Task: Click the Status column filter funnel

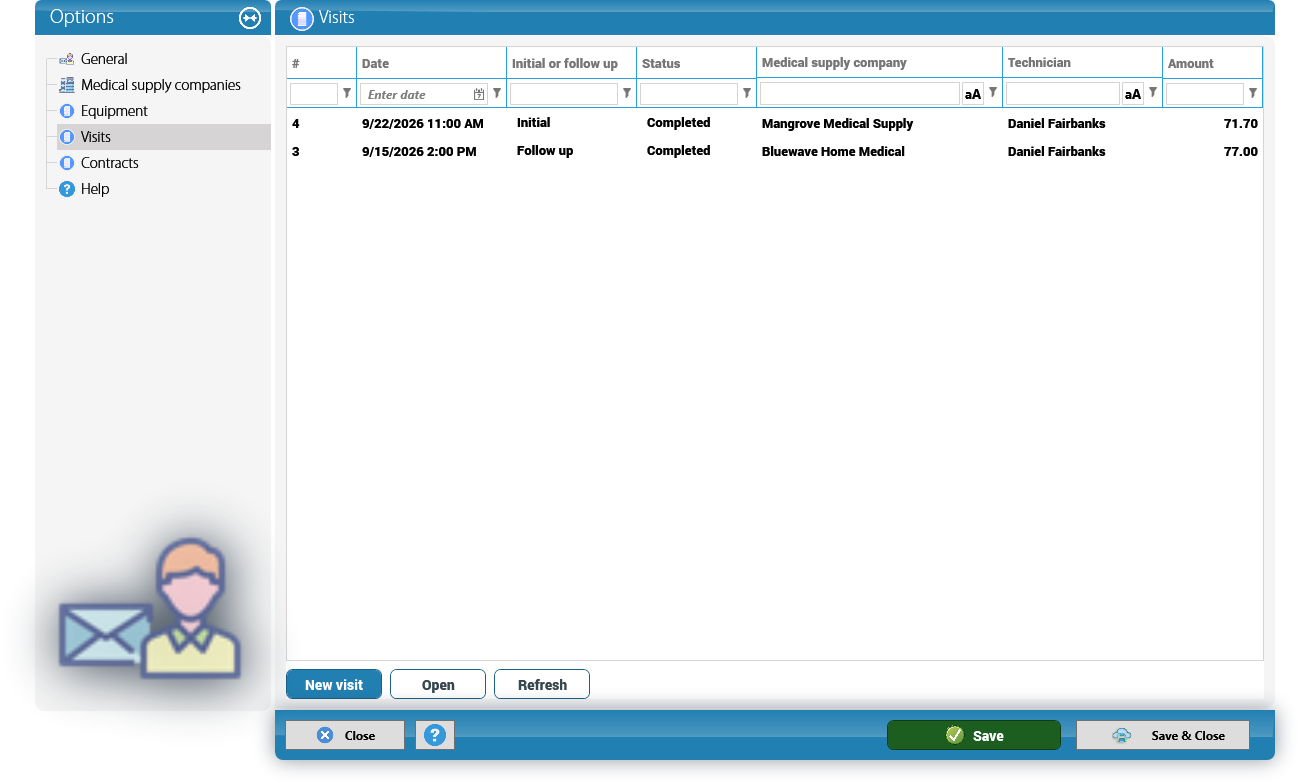Action: pos(747,93)
